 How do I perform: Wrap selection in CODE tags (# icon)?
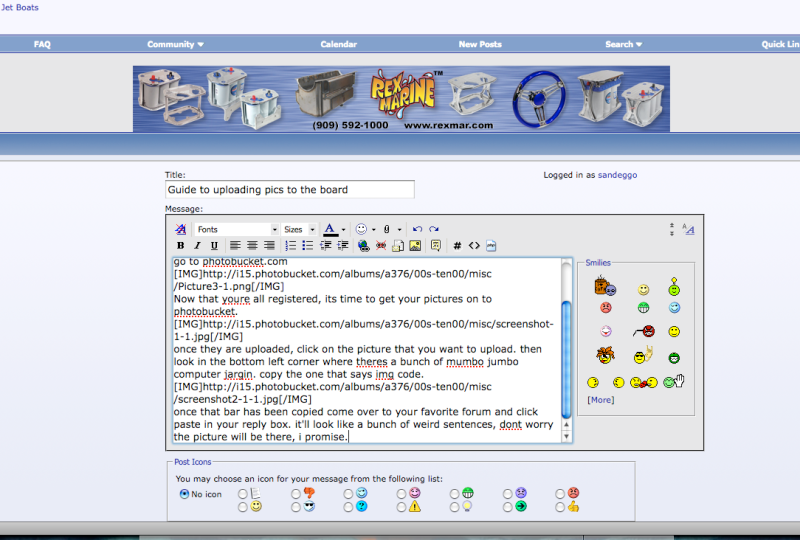coord(457,246)
